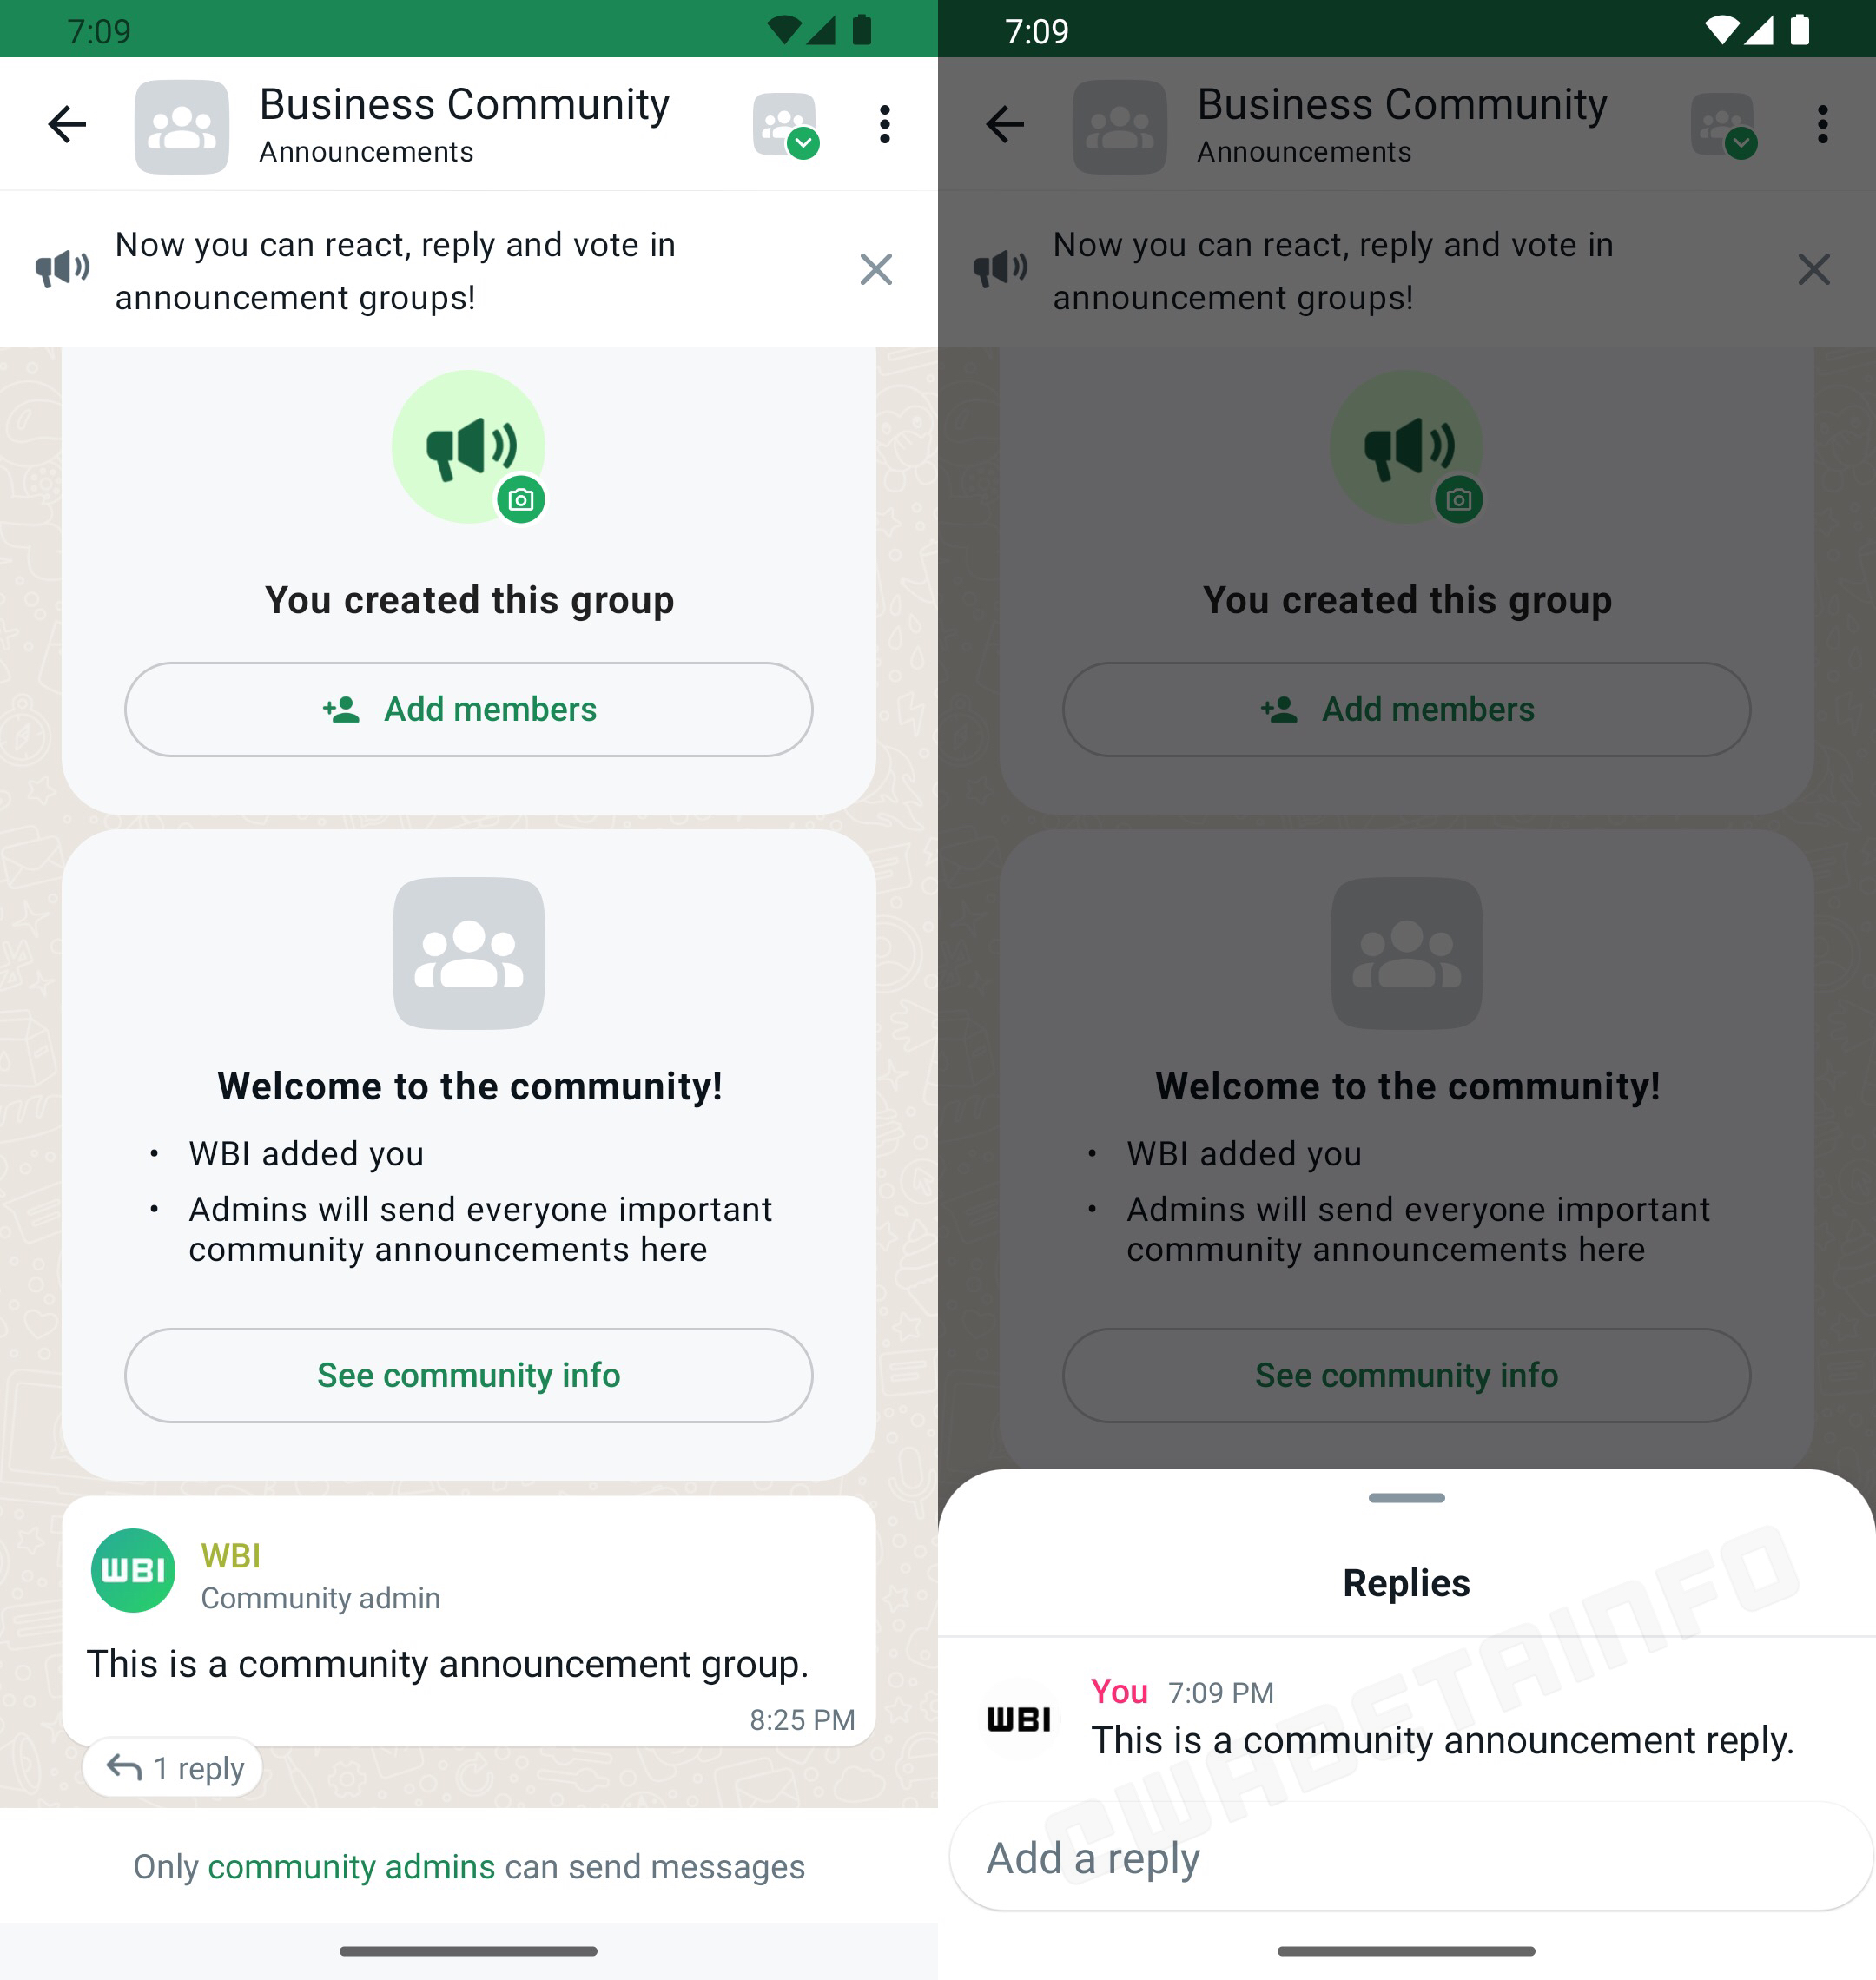Tap the Add a reply input field
The height and width of the screenshot is (1980, 1876).
[1407, 1857]
